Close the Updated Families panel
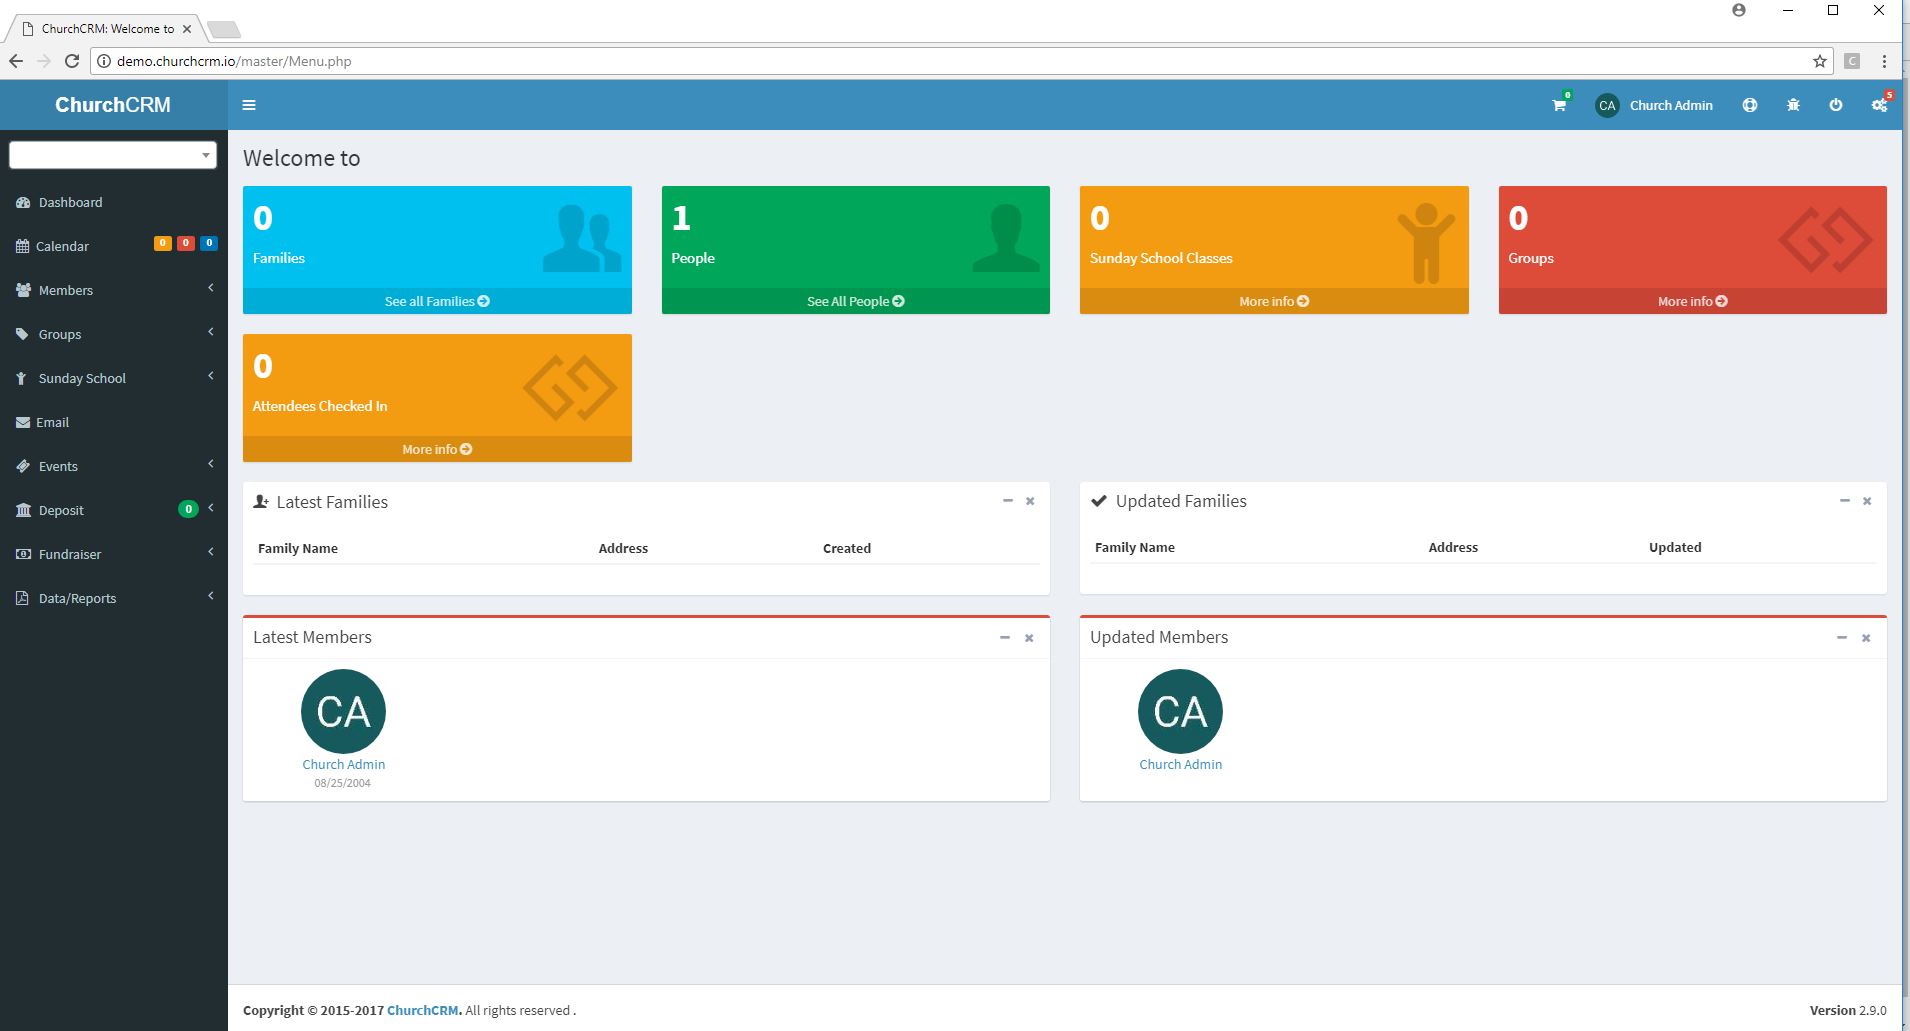Image resolution: width=1910 pixels, height=1031 pixels. tap(1867, 501)
